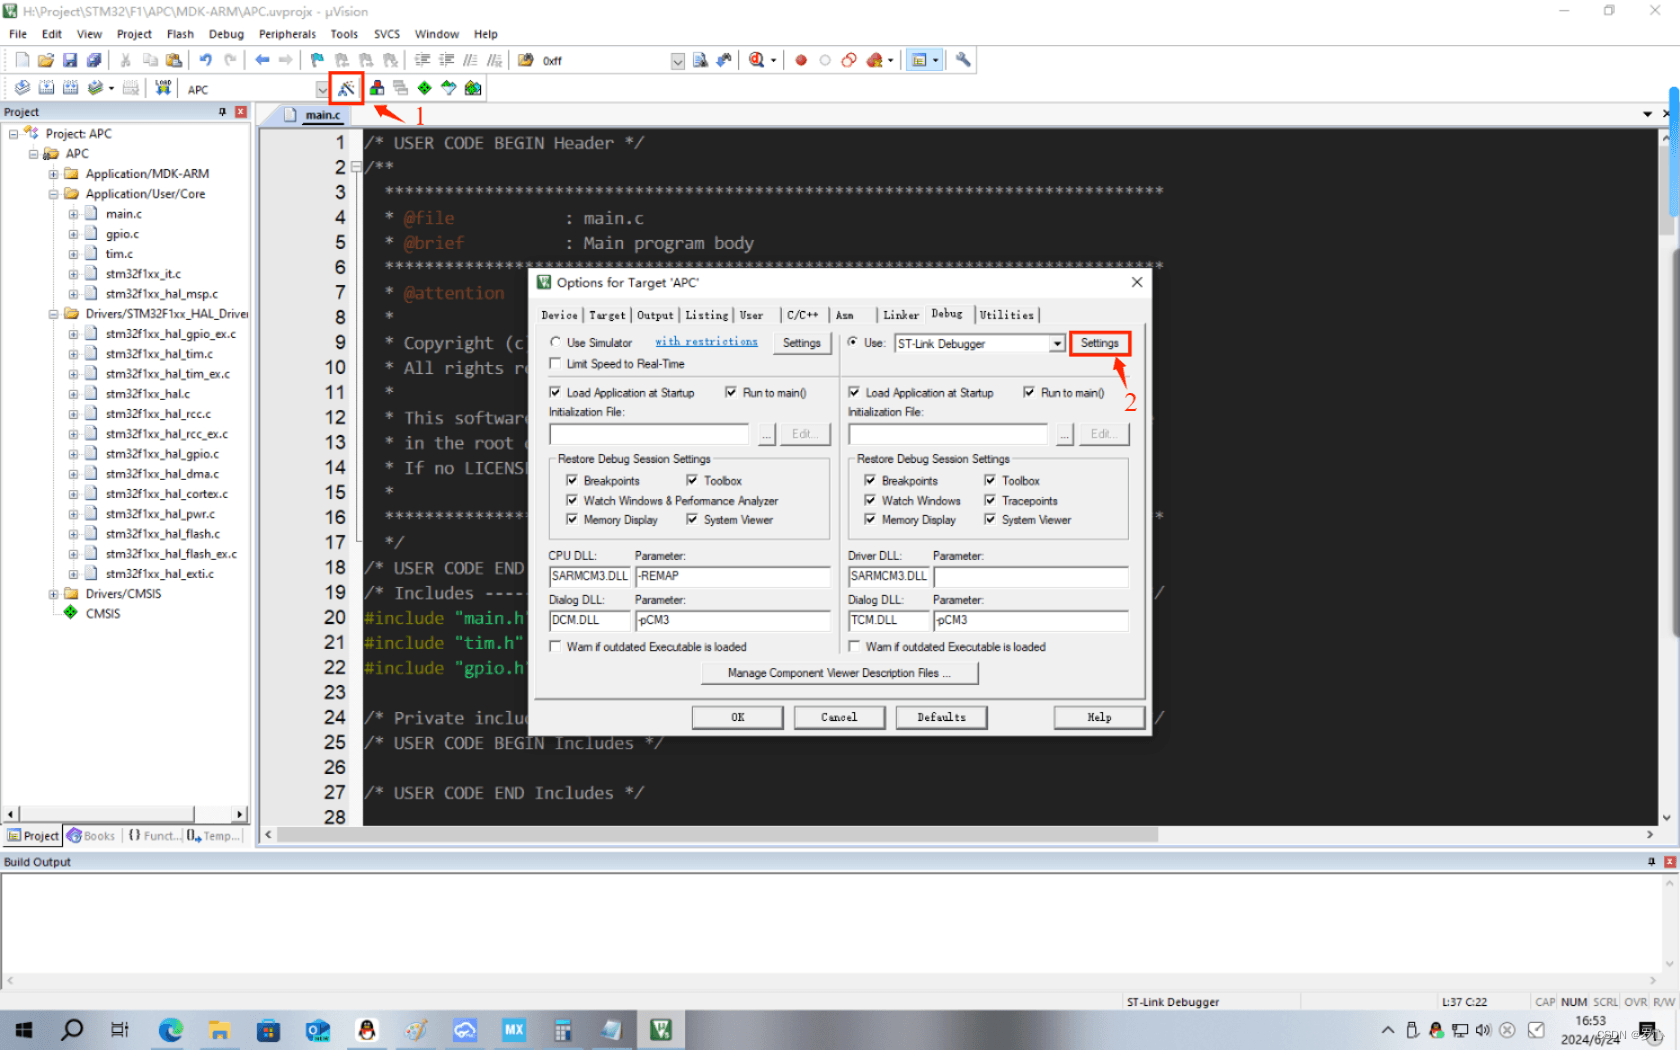
Task: Navigate backwards with the blue left arrow
Action: (x=262, y=60)
